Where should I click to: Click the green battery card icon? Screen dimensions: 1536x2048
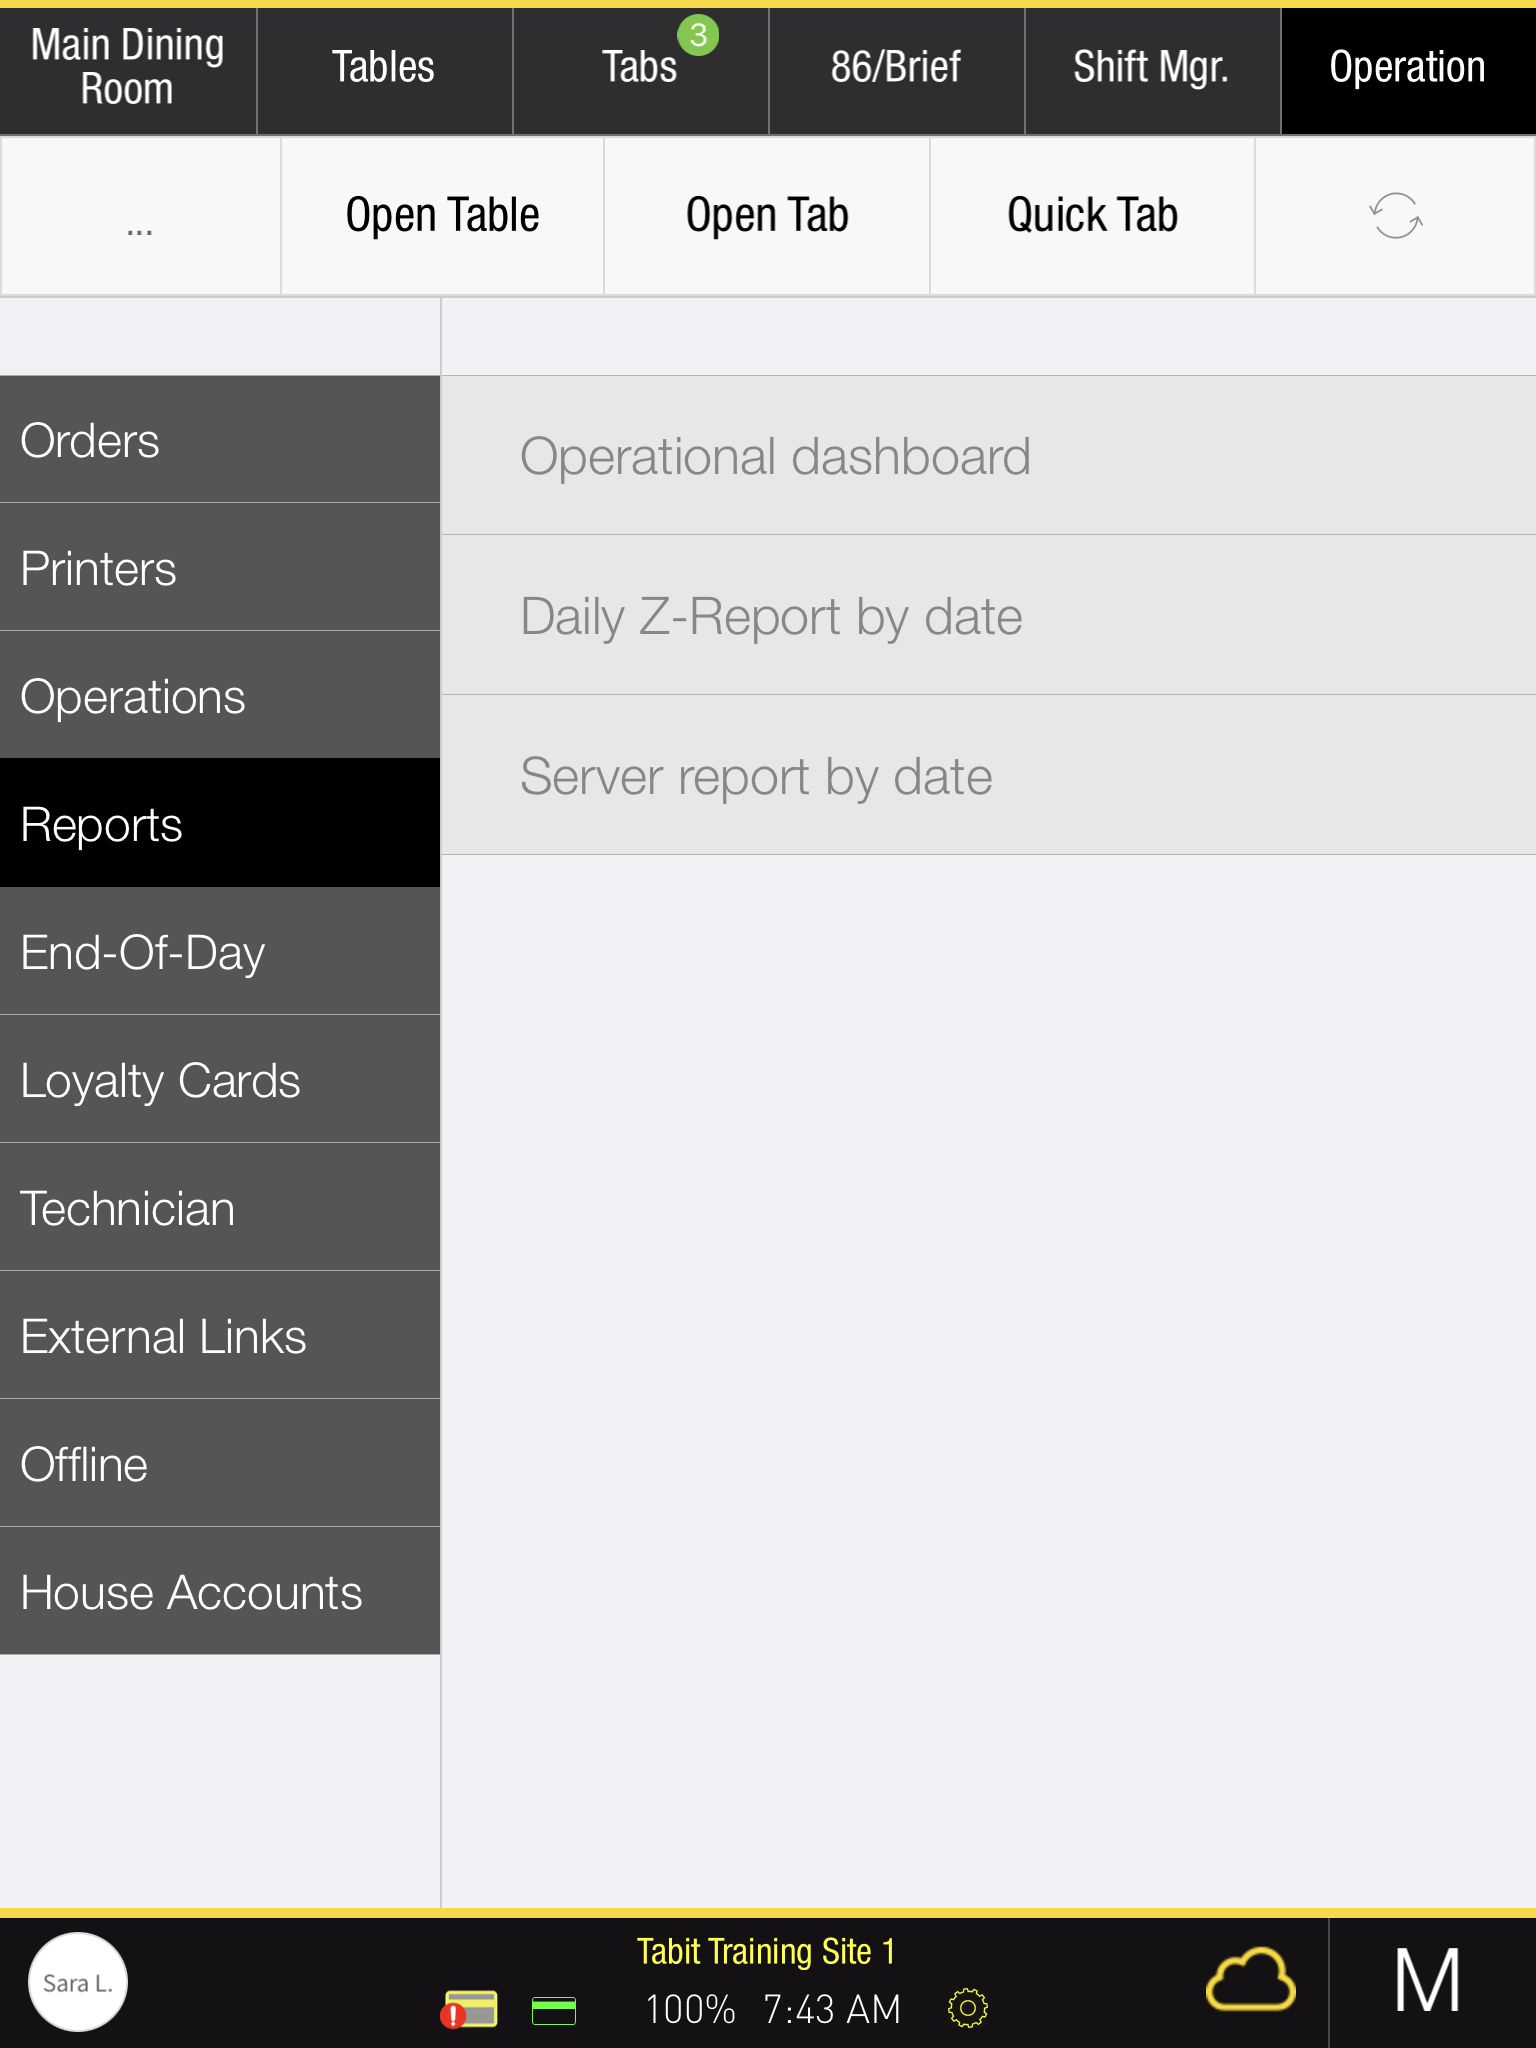tap(554, 2010)
